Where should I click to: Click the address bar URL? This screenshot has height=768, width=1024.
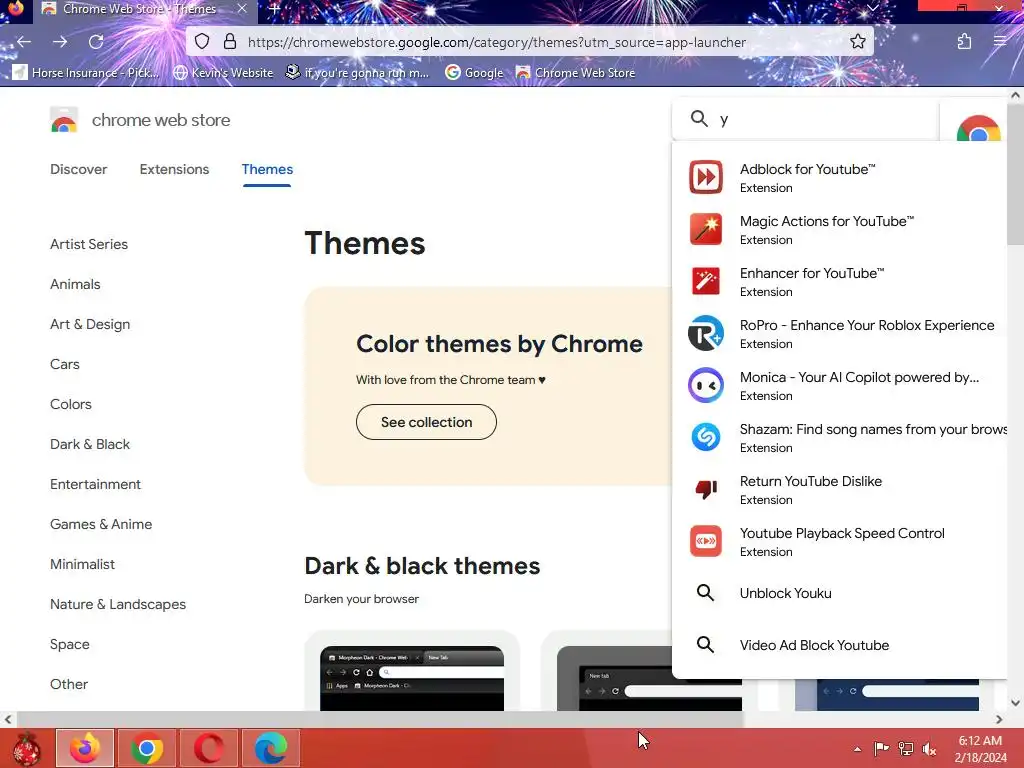click(x=496, y=42)
